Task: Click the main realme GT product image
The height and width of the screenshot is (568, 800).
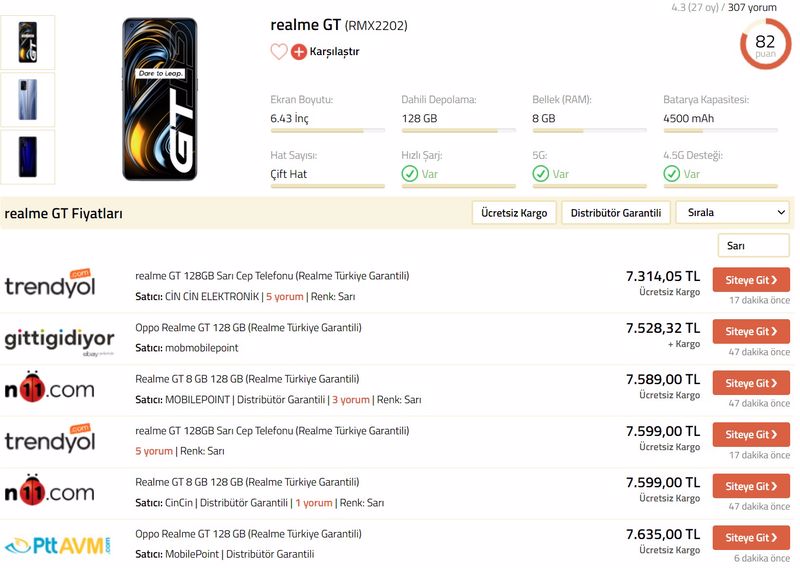Action: (160, 99)
